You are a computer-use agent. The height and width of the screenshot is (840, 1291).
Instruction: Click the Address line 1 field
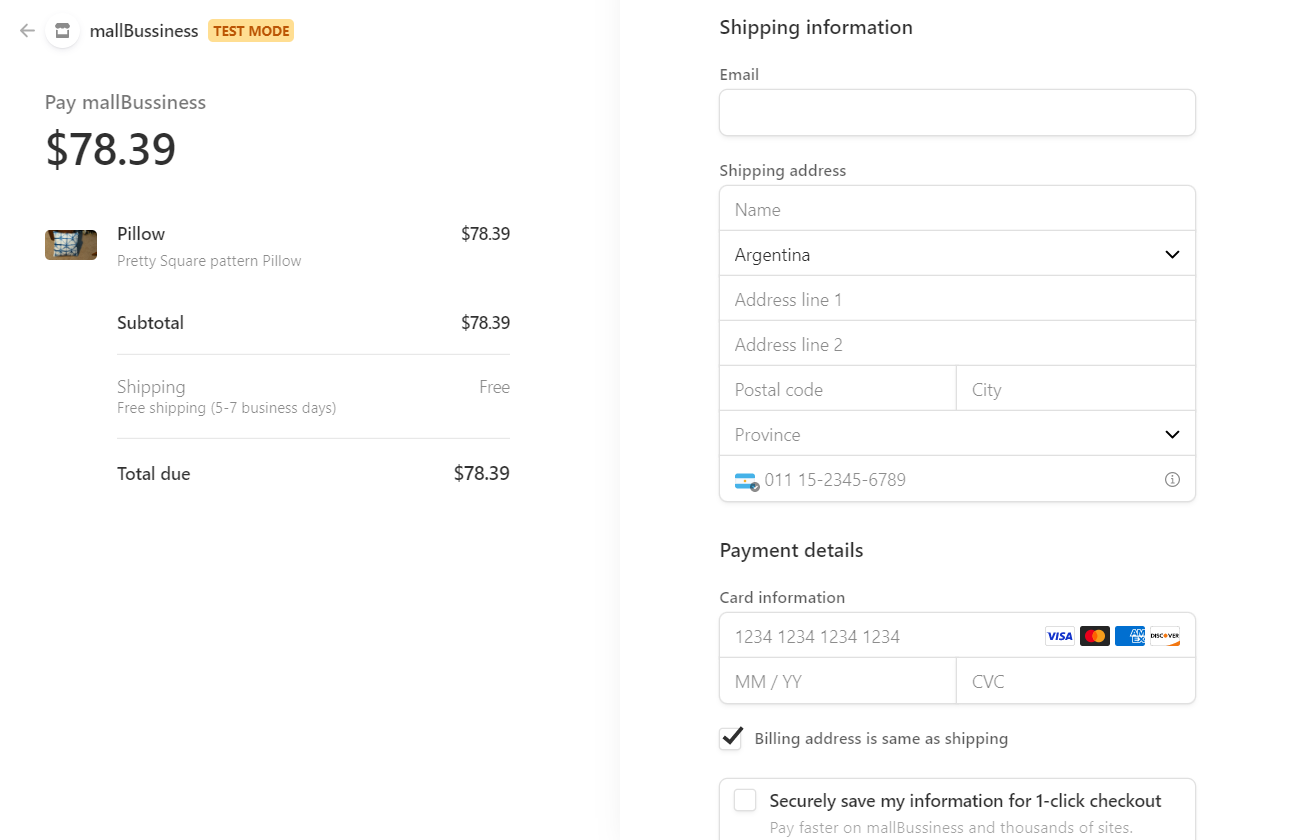pos(957,300)
